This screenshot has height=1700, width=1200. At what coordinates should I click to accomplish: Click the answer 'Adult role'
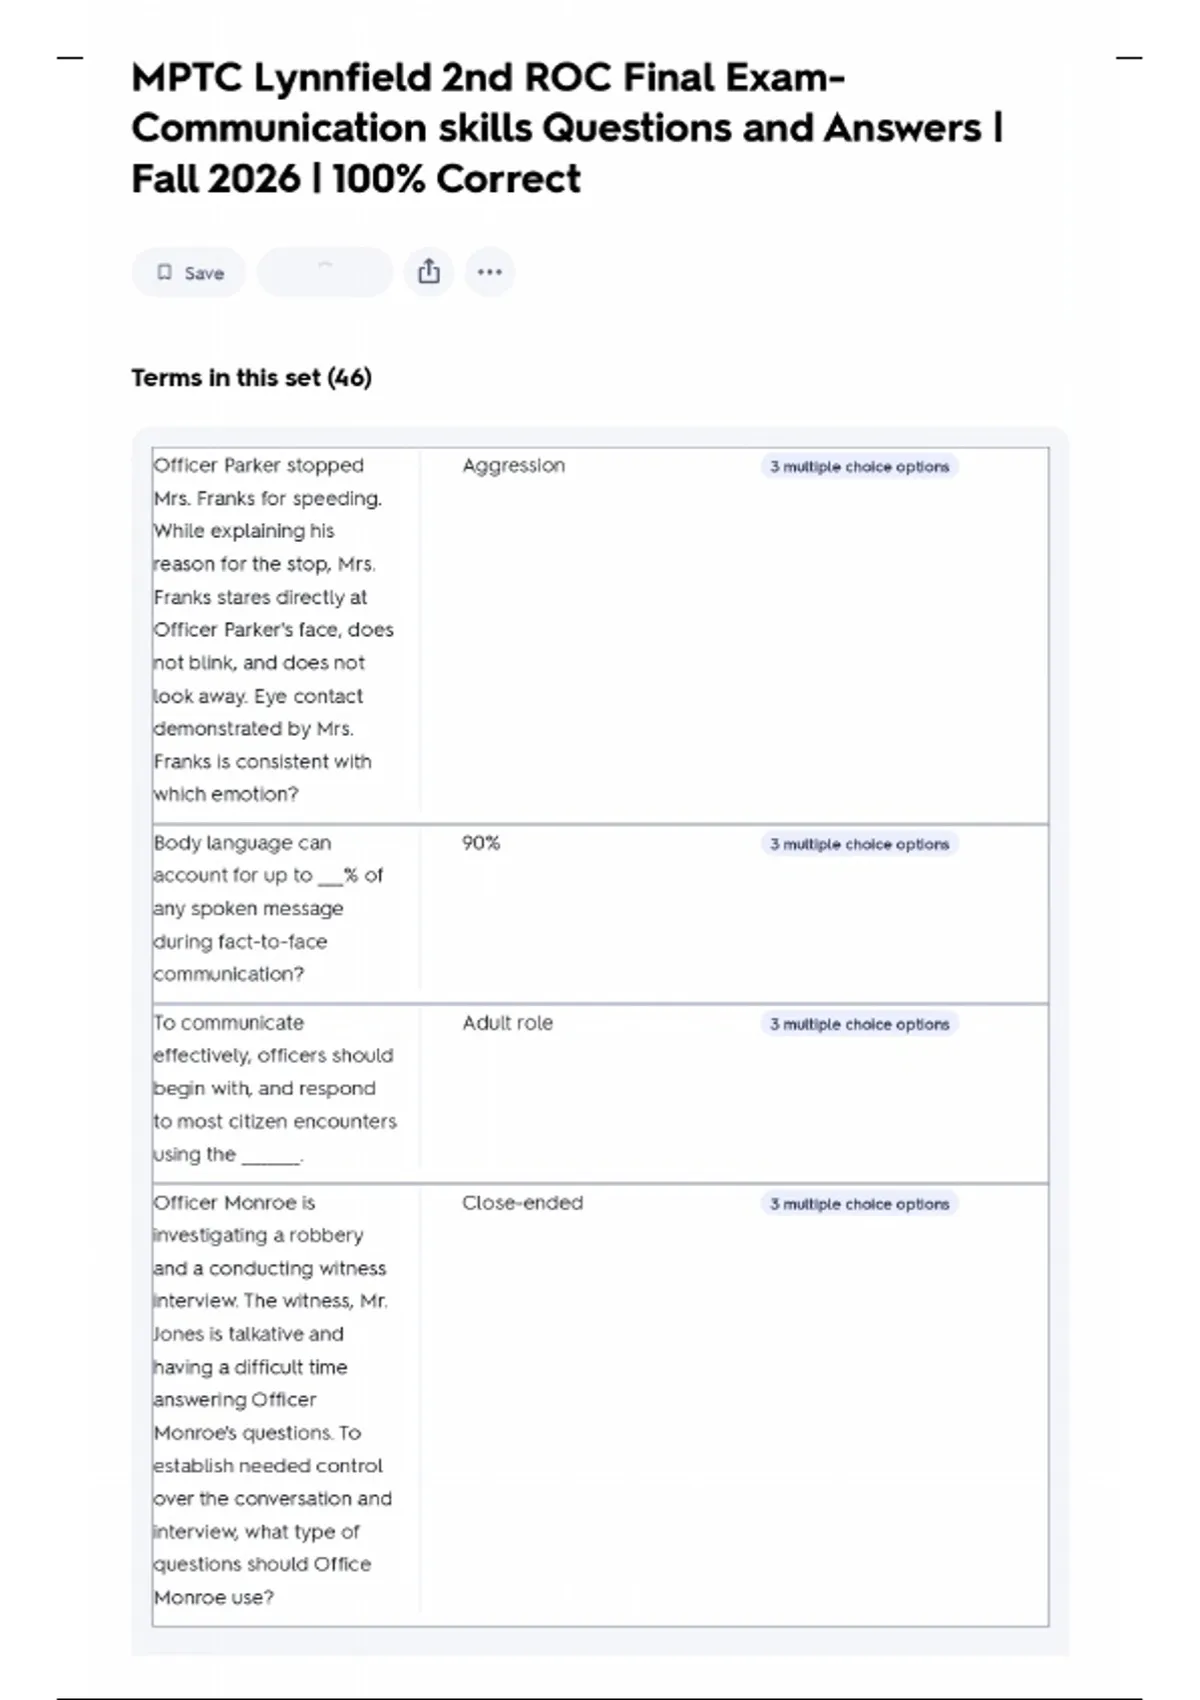click(507, 1024)
